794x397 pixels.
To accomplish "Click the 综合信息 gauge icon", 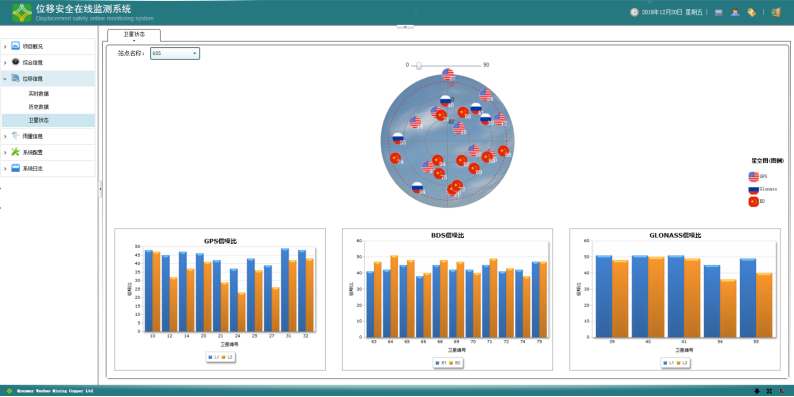I will [16, 62].
